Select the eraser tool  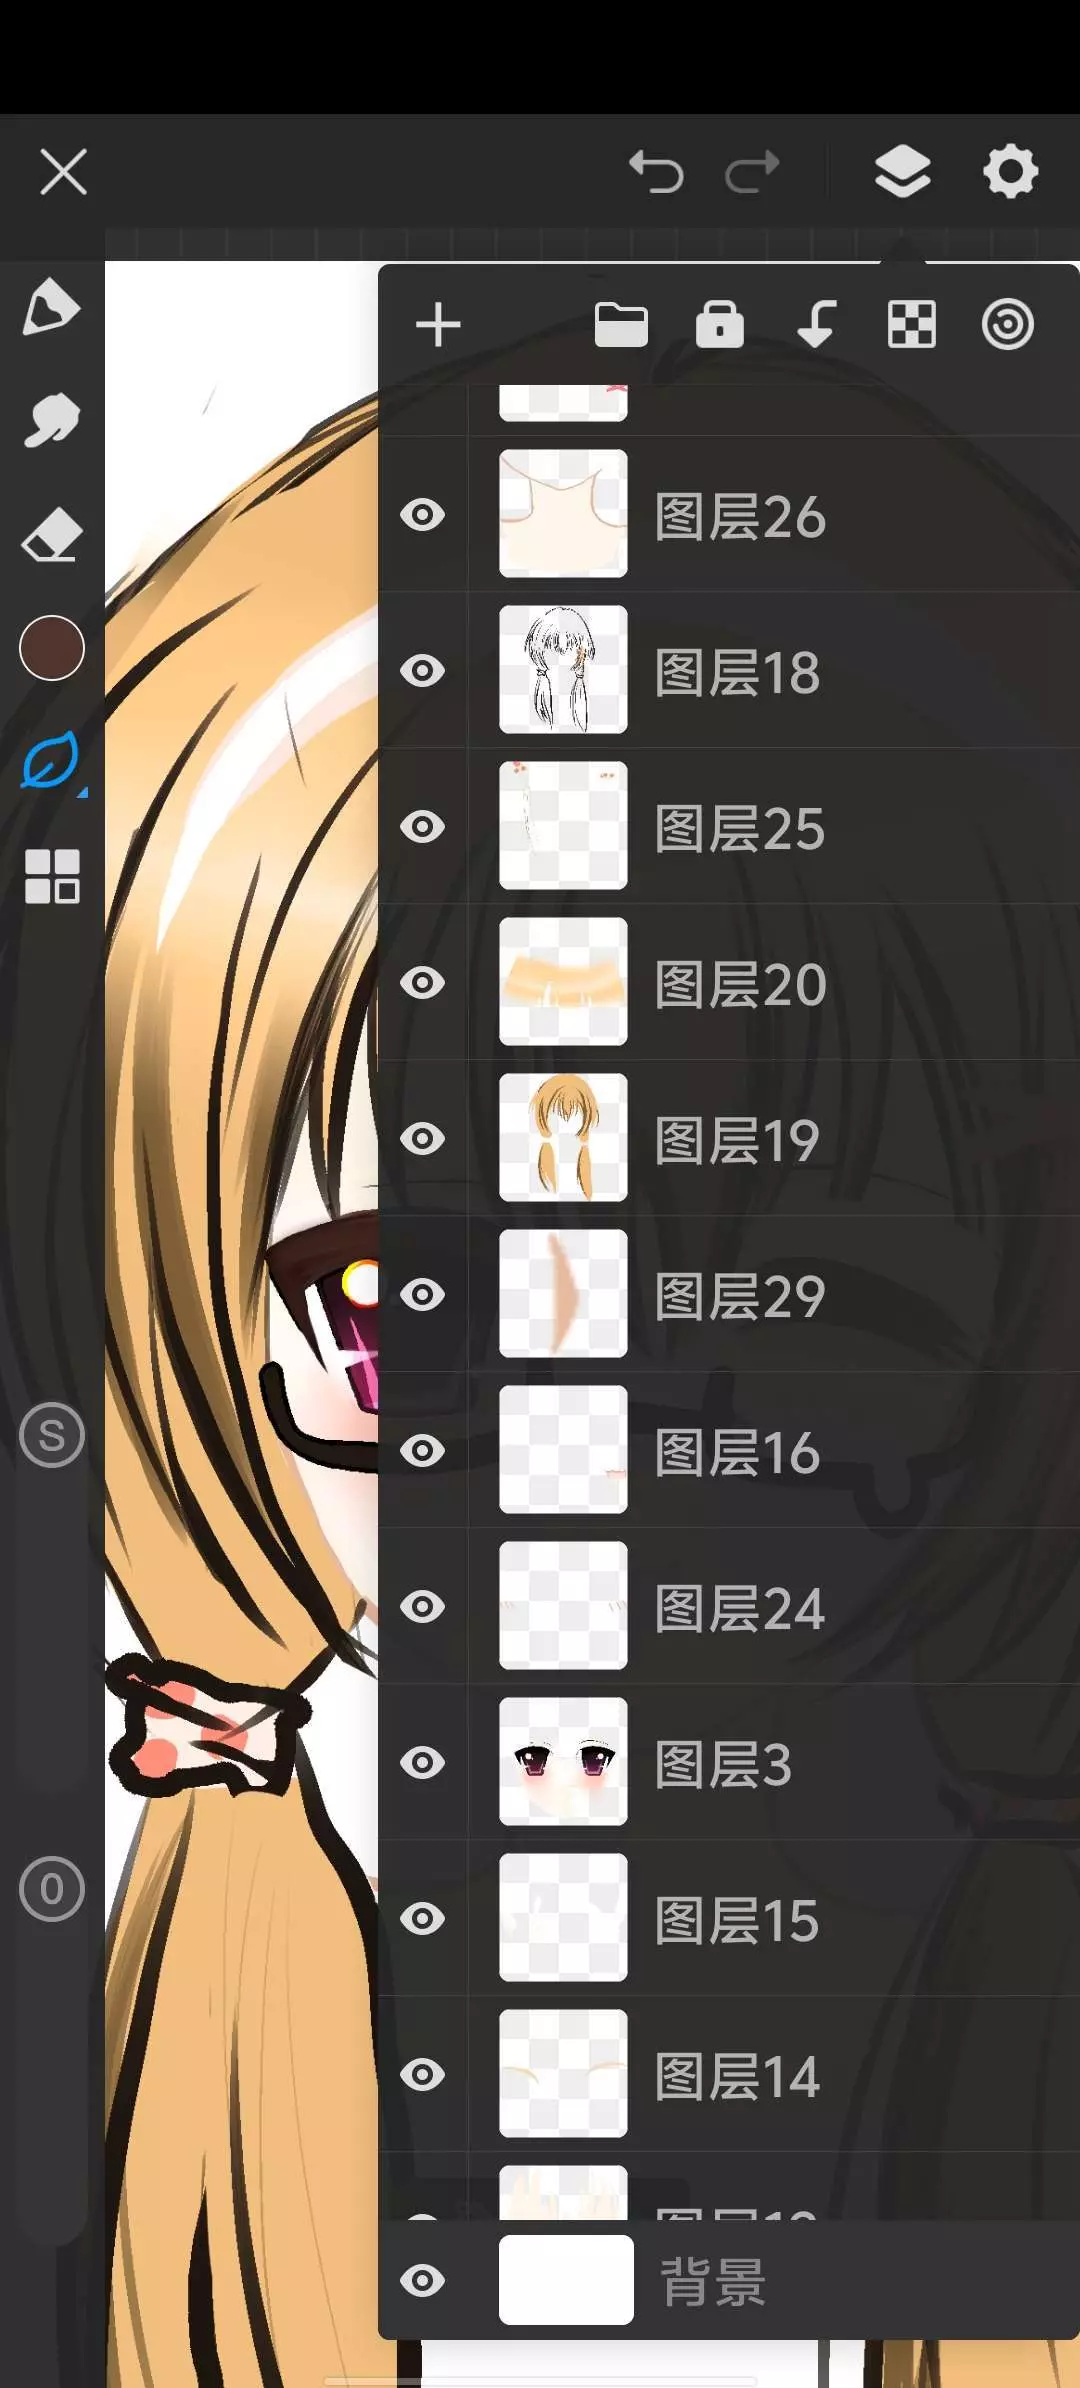[x=51, y=535]
